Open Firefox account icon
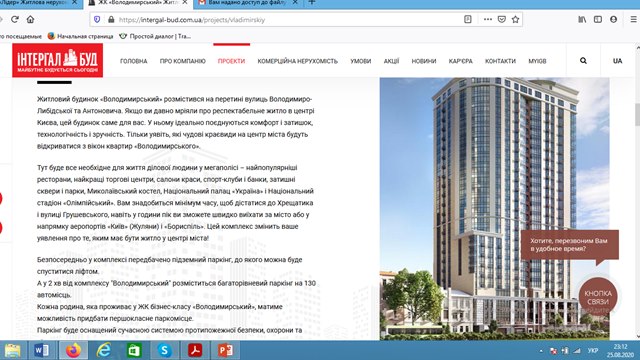This screenshot has height=360, width=640. click(613, 19)
